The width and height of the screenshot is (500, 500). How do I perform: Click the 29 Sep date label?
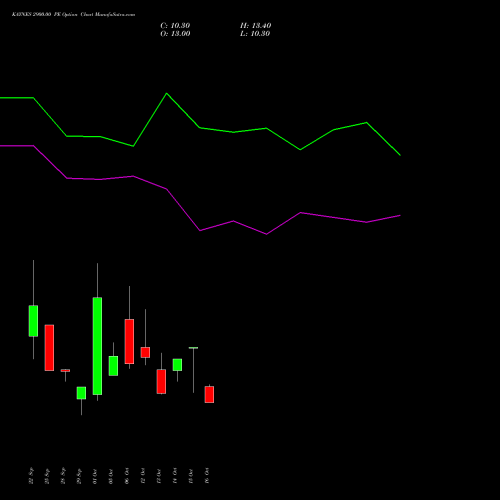click(79, 476)
